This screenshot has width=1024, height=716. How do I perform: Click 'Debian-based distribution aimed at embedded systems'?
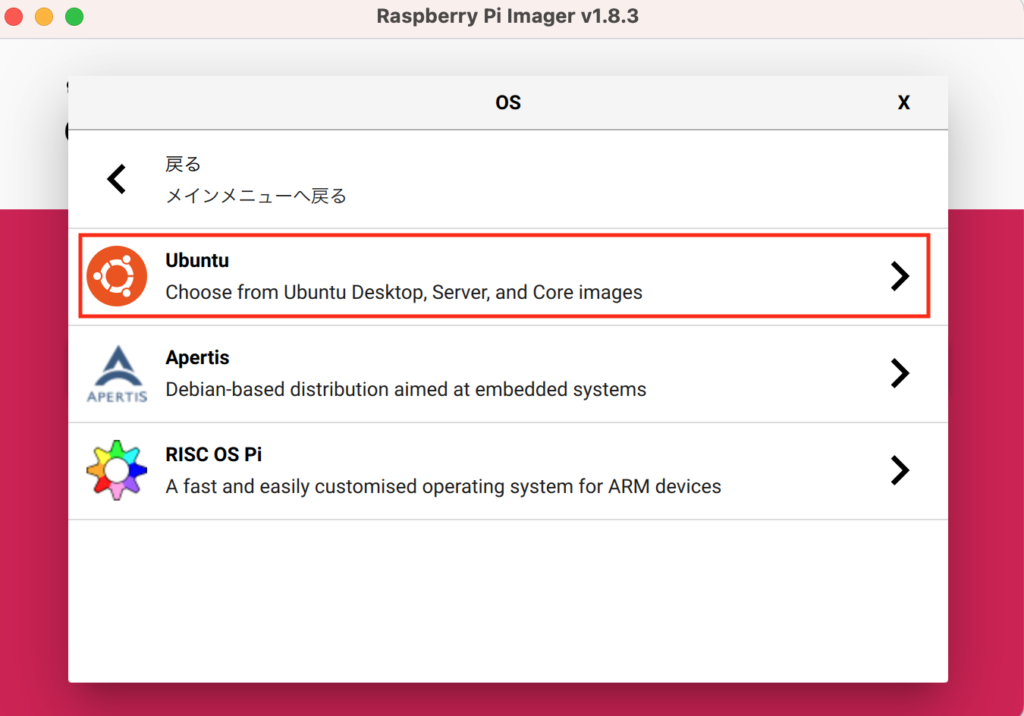(x=406, y=389)
